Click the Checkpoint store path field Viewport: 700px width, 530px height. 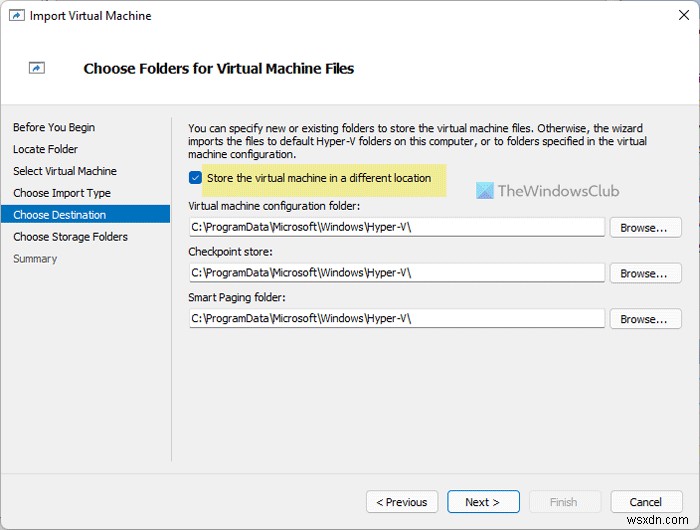(397, 273)
